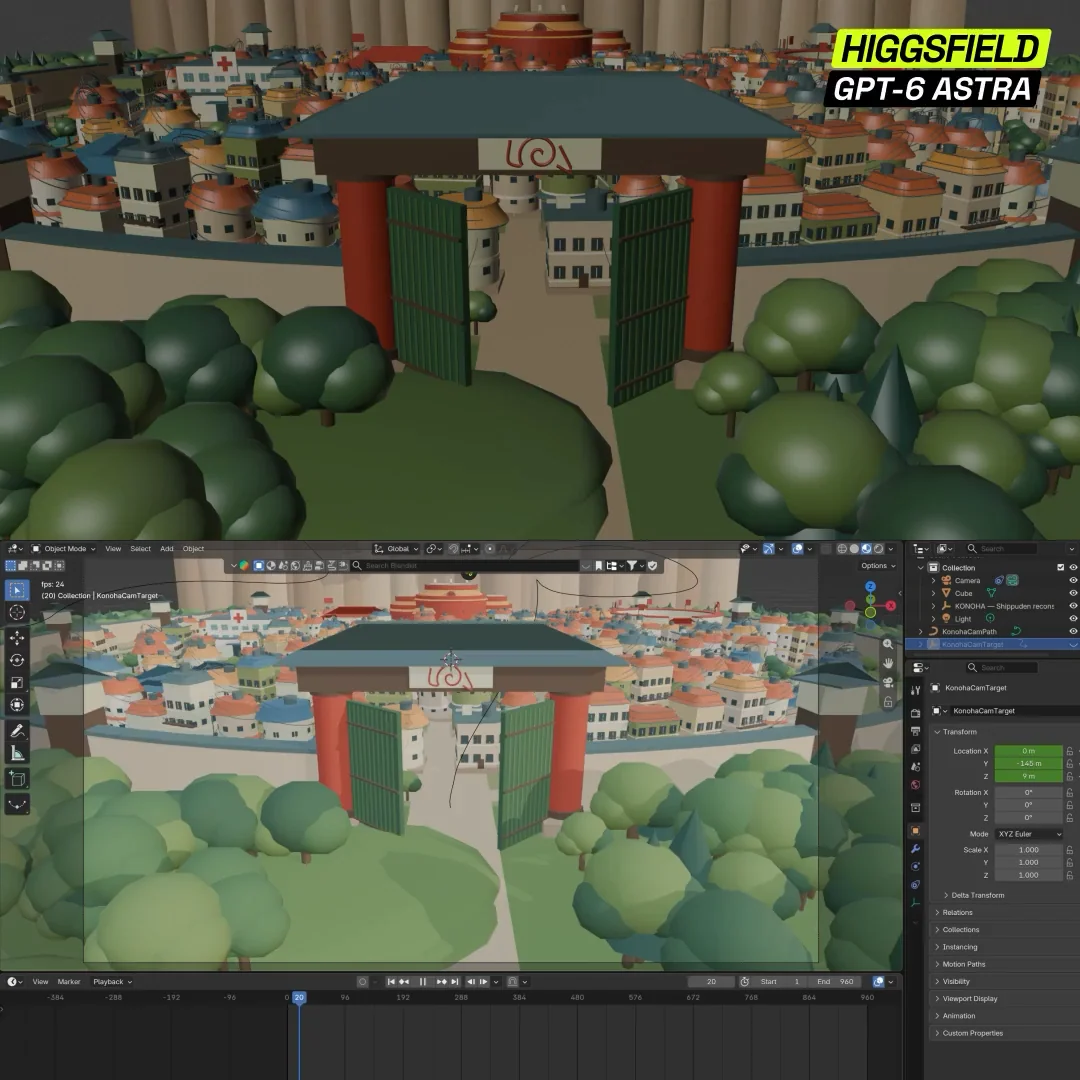Open the Physics properties tab
The image size is (1080, 1080).
pos(915,866)
